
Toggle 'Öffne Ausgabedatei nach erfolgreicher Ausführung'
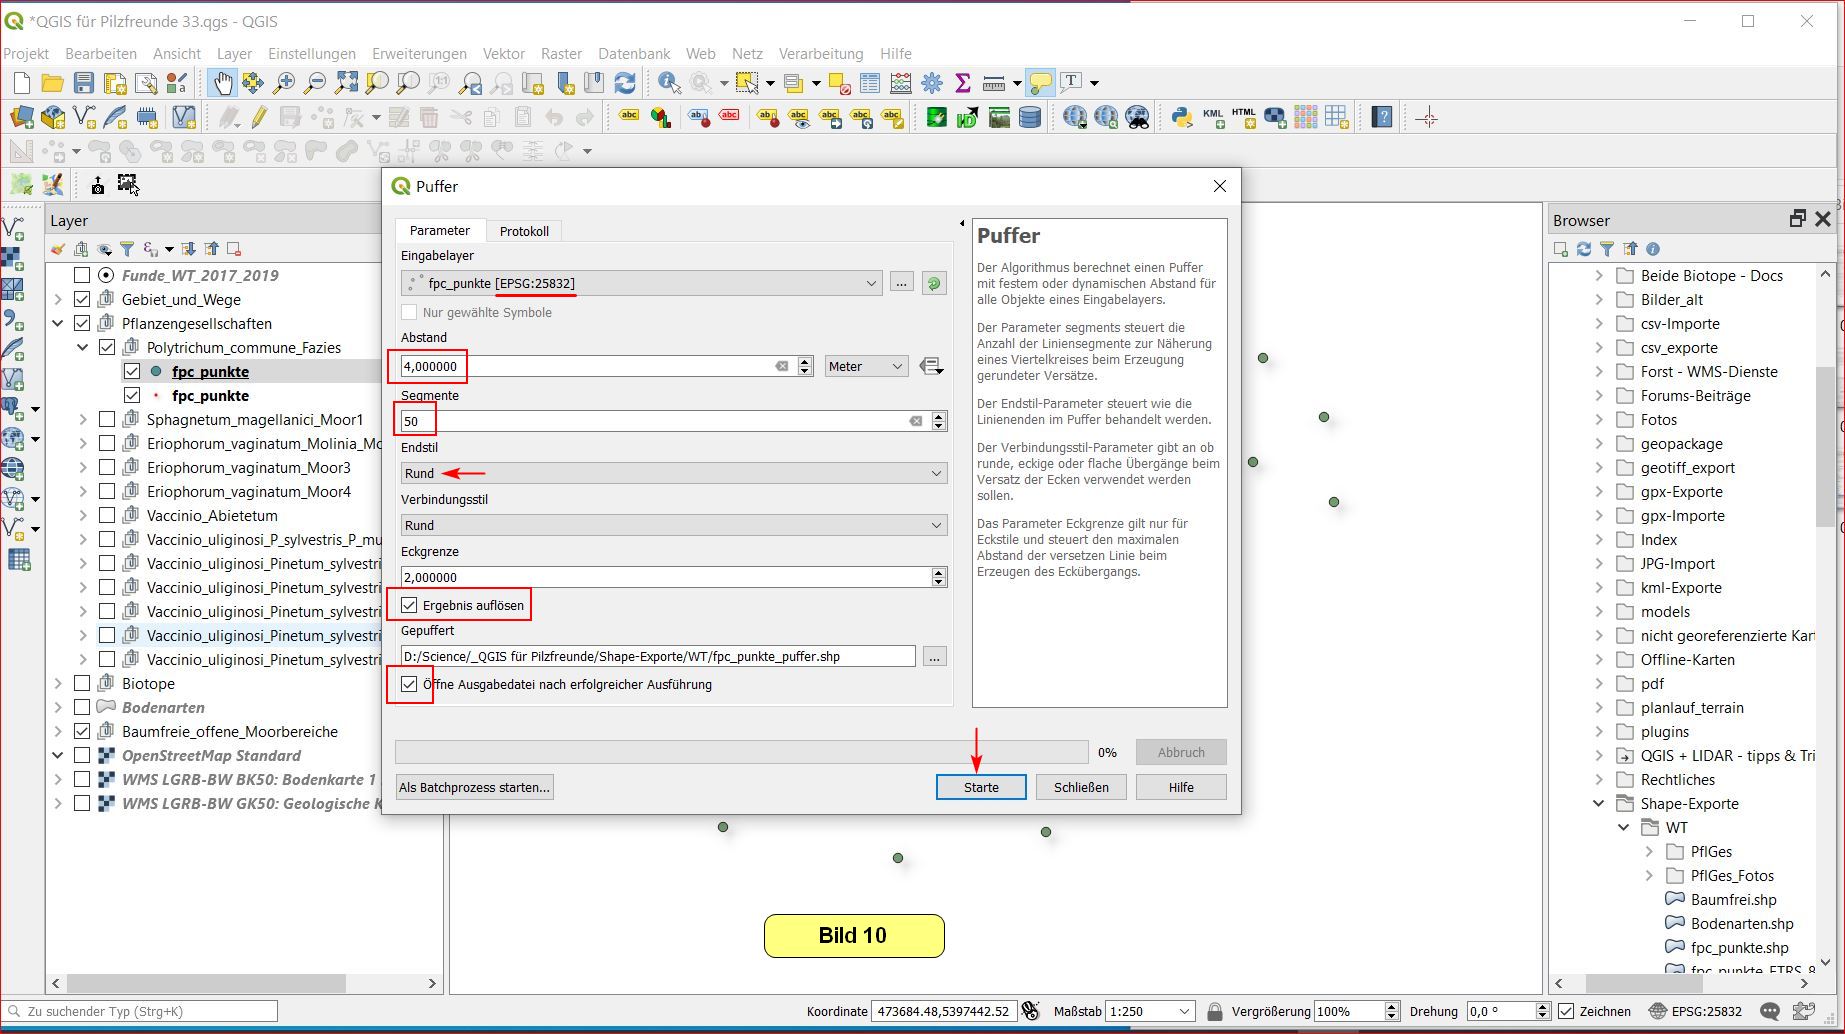click(x=409, y=685)
